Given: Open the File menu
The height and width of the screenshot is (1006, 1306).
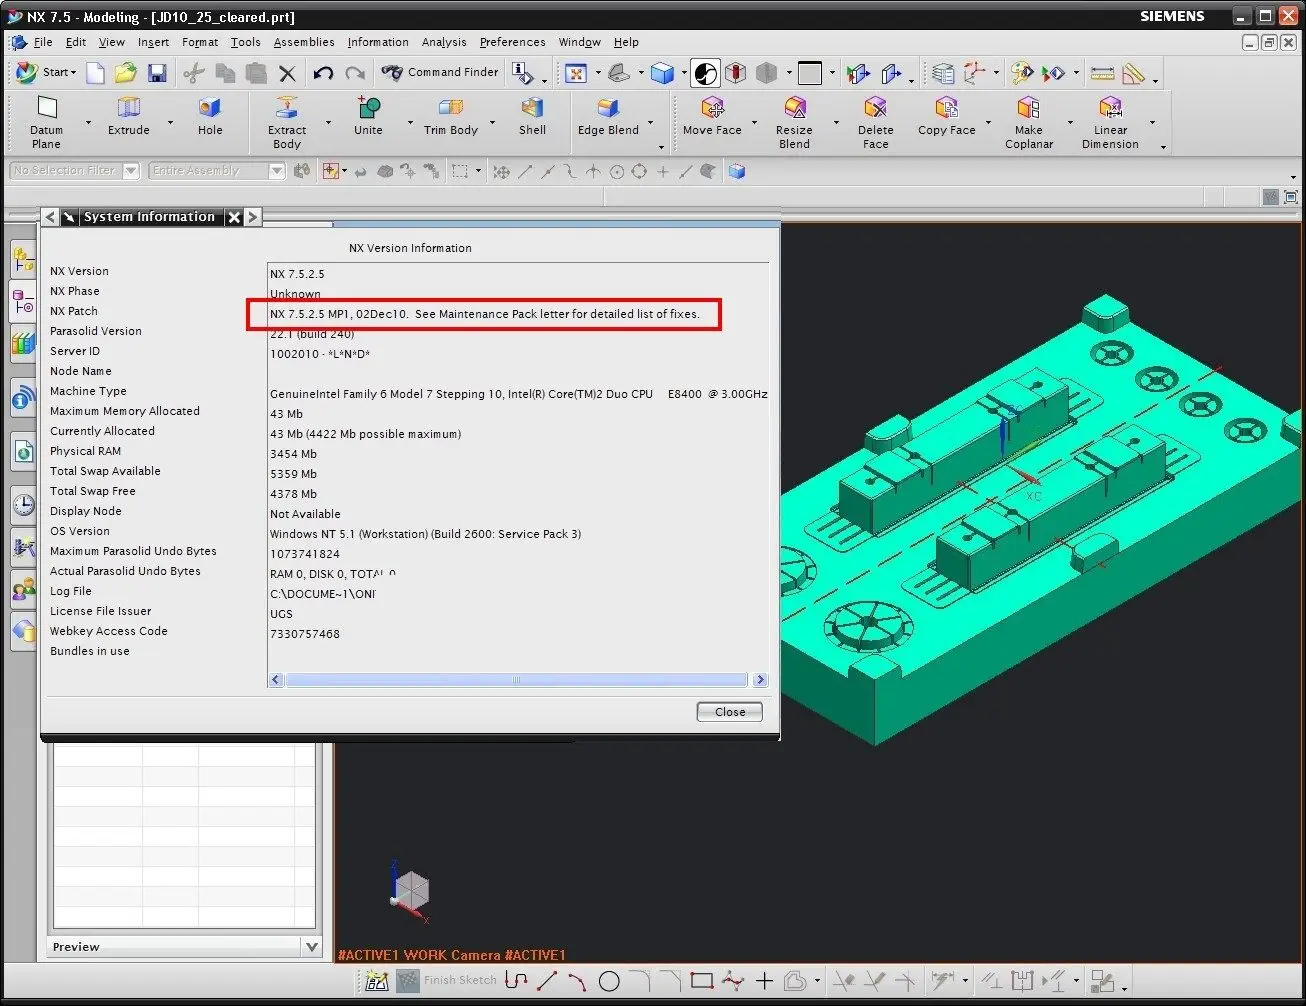Looking at the screenshot, I should tap(43, 42).
